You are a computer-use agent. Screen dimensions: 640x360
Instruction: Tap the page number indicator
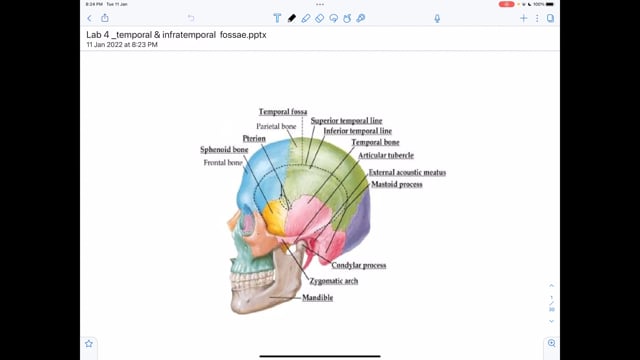click(x=551, y=304)
